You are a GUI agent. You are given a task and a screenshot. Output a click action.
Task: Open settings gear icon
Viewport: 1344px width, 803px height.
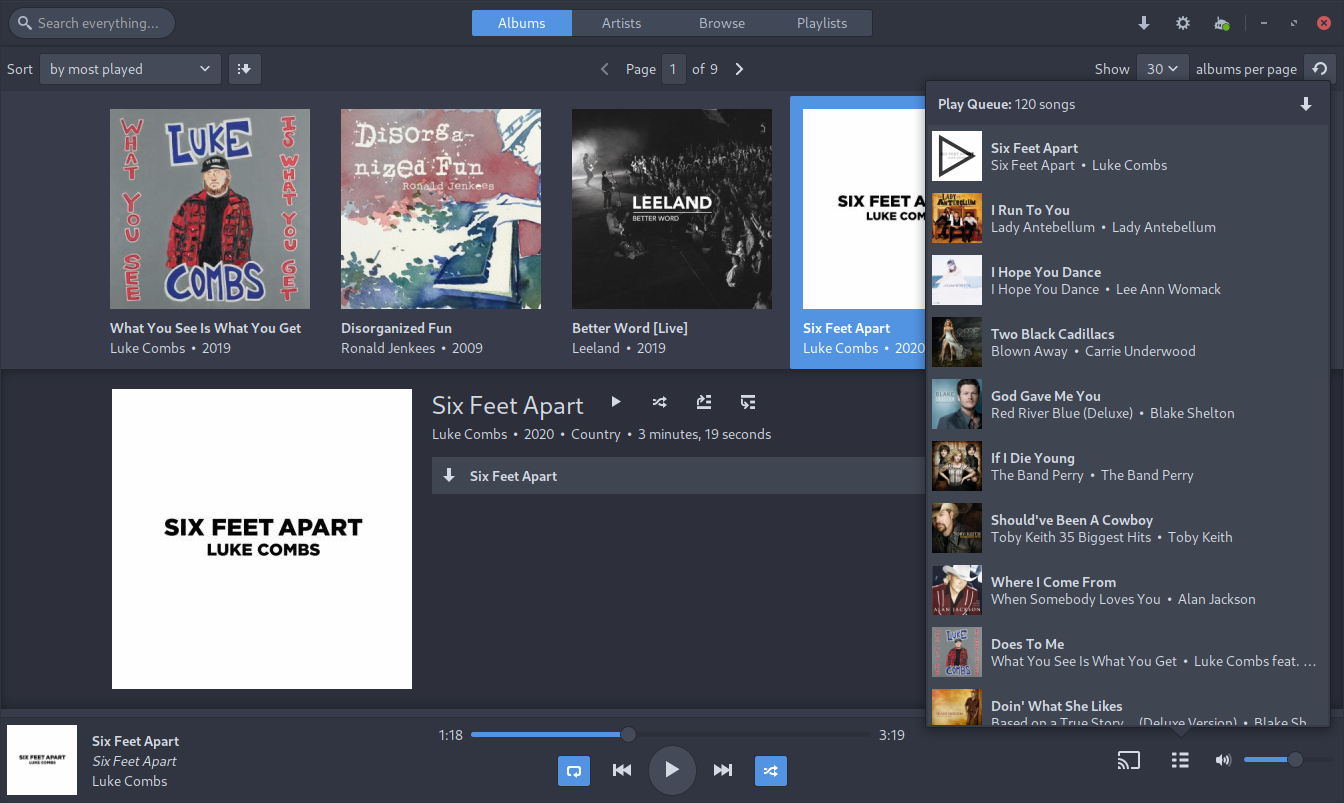1183,23
